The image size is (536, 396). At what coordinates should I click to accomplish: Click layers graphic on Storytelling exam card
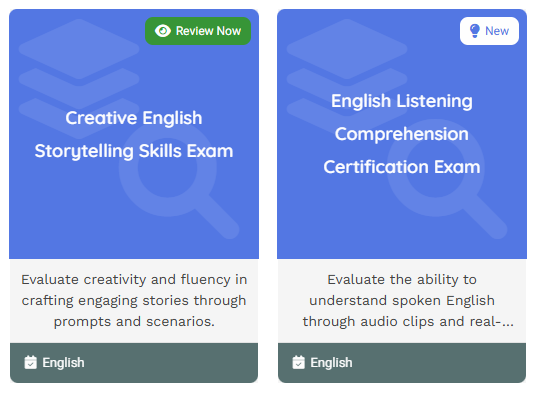pyautogui.click(x=79, y=79)
